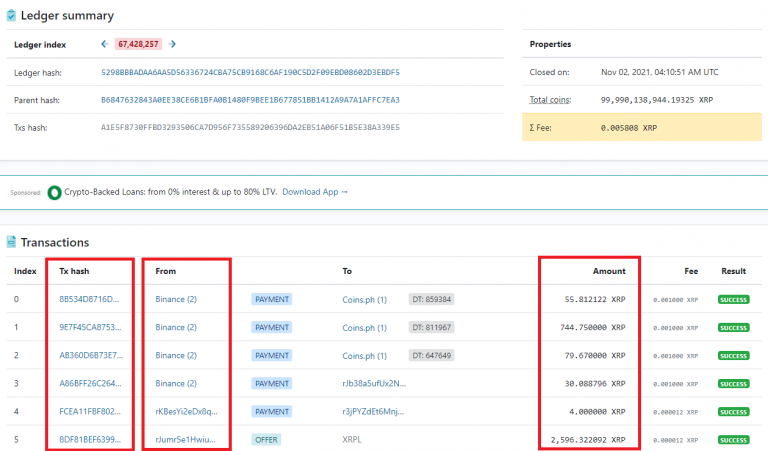Open the Download App link

(314, 191)
